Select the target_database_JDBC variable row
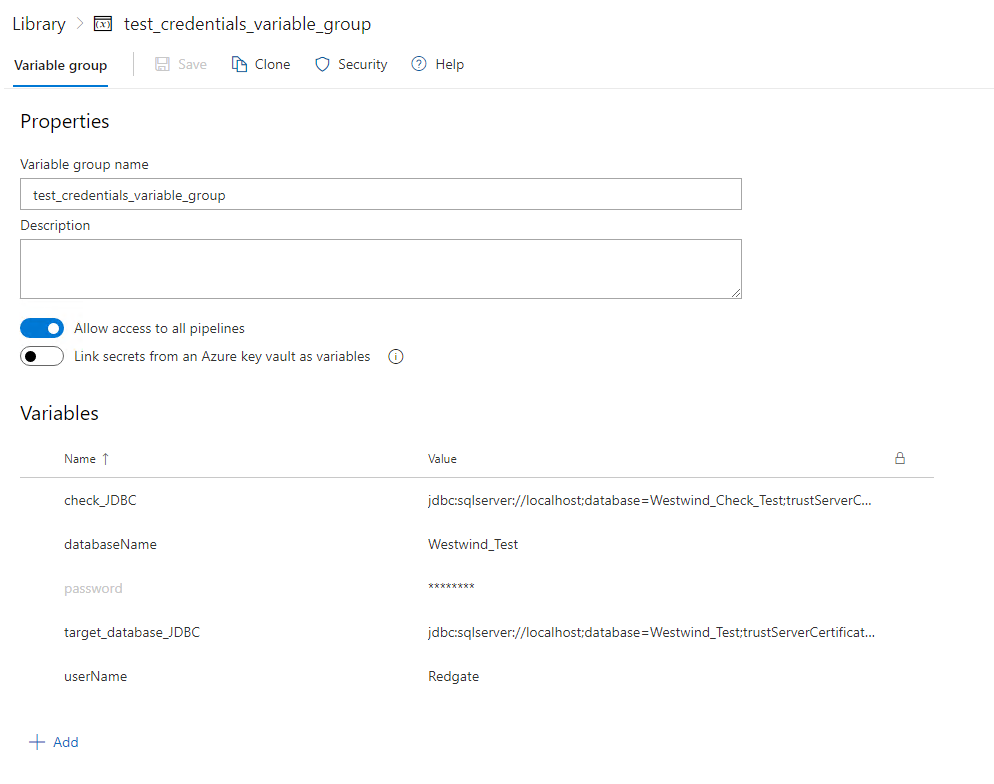This screenshot has width=994, height=784. tap(132, 632)
